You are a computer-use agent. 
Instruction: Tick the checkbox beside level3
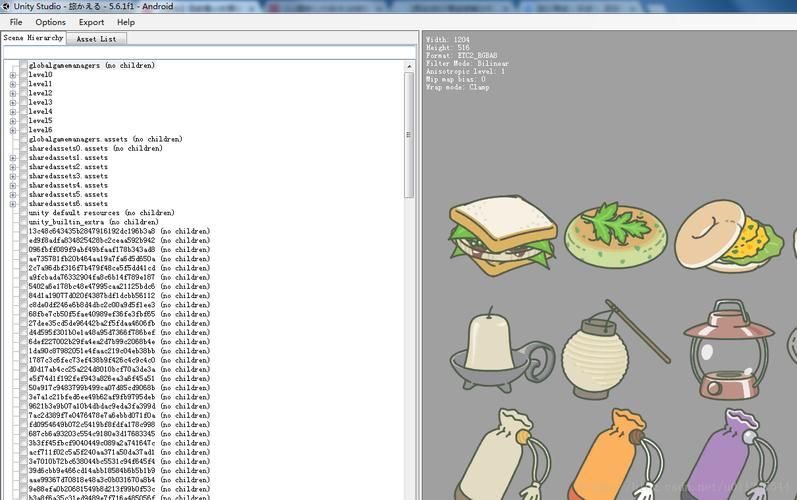[x=23, y=102]
